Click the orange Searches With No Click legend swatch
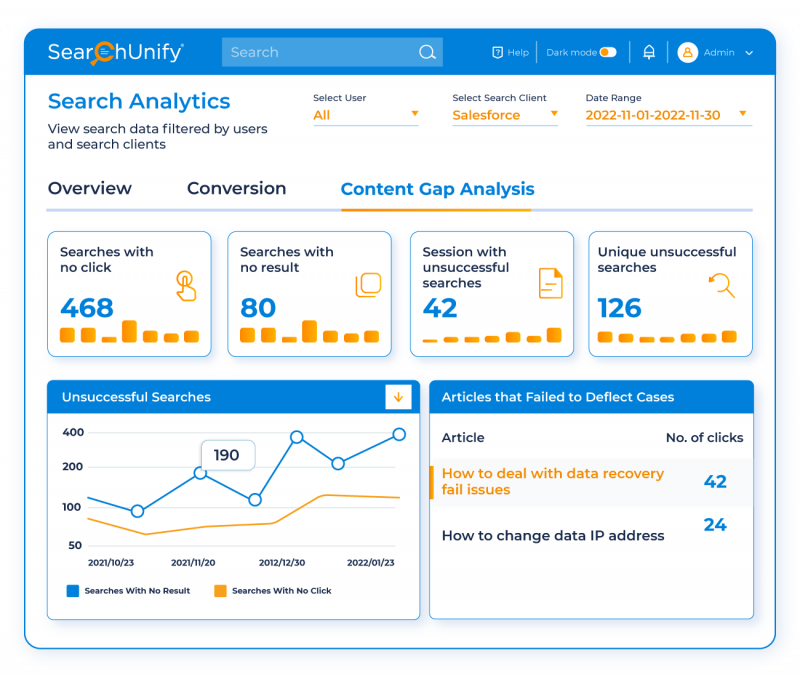 (x=220, y=591)
